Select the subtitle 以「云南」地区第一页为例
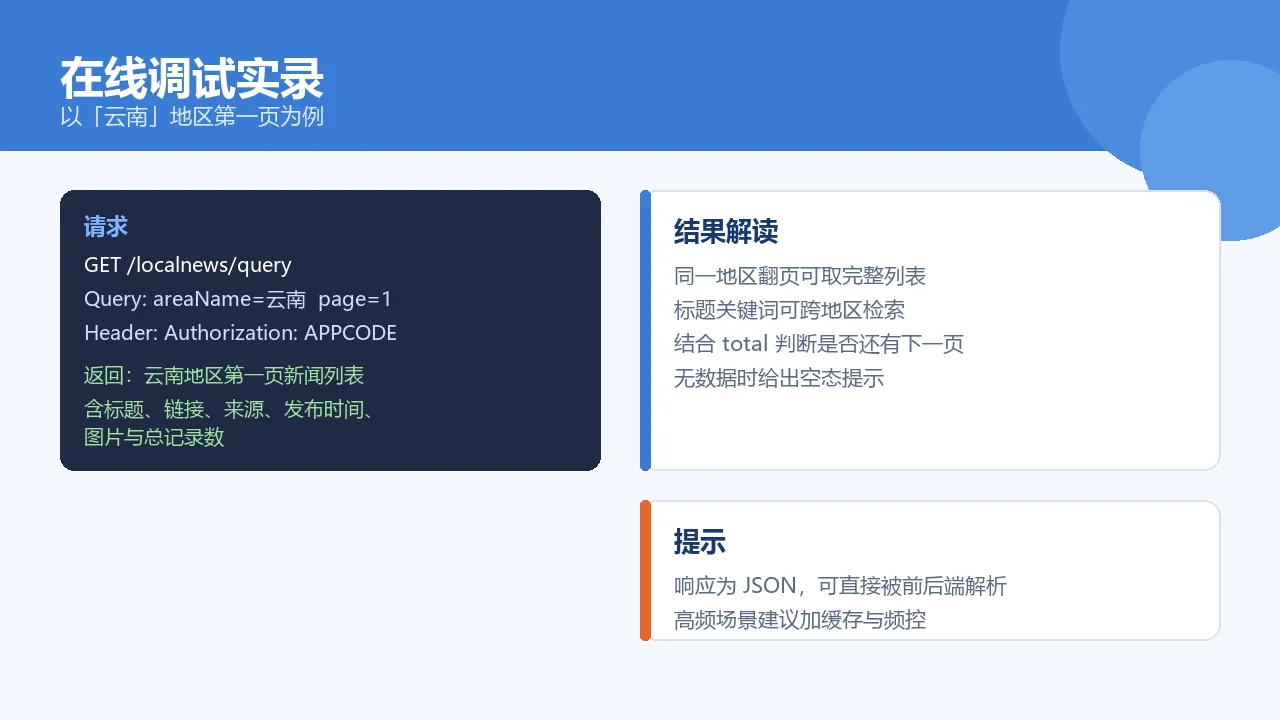The height and width of the screenshot is (720, 1280). pos(192,116)
